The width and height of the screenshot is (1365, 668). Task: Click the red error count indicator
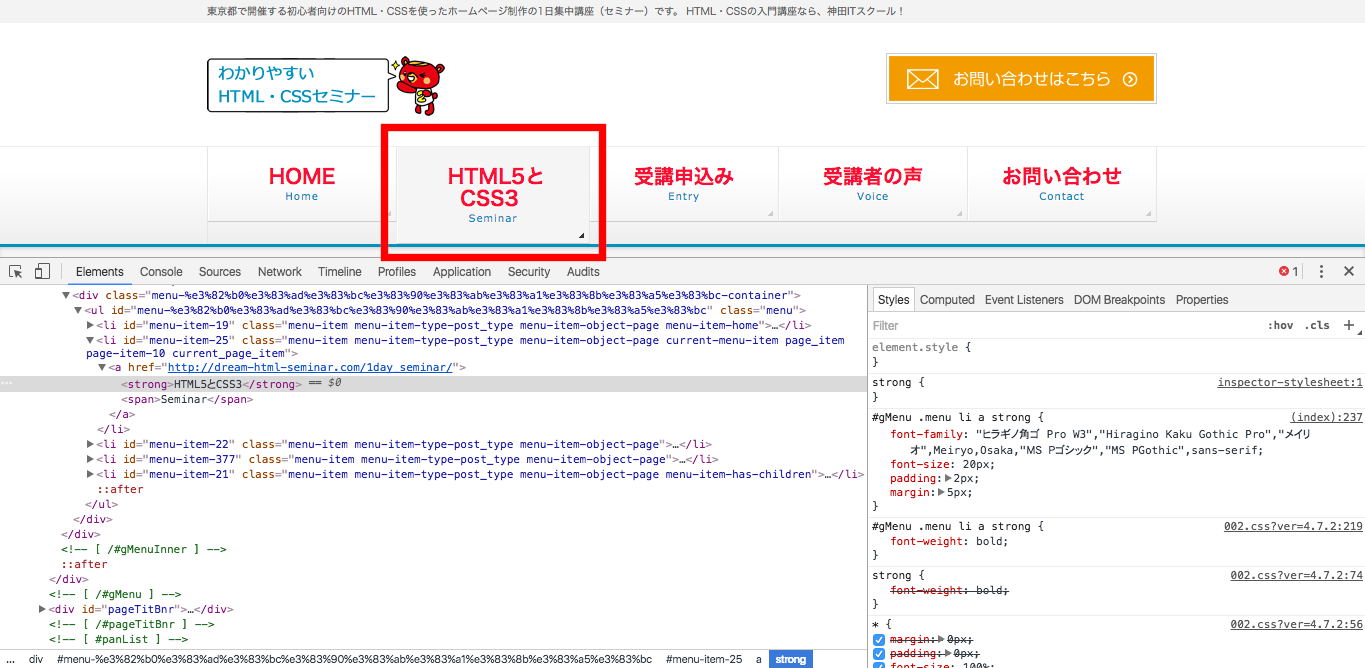1288,272
